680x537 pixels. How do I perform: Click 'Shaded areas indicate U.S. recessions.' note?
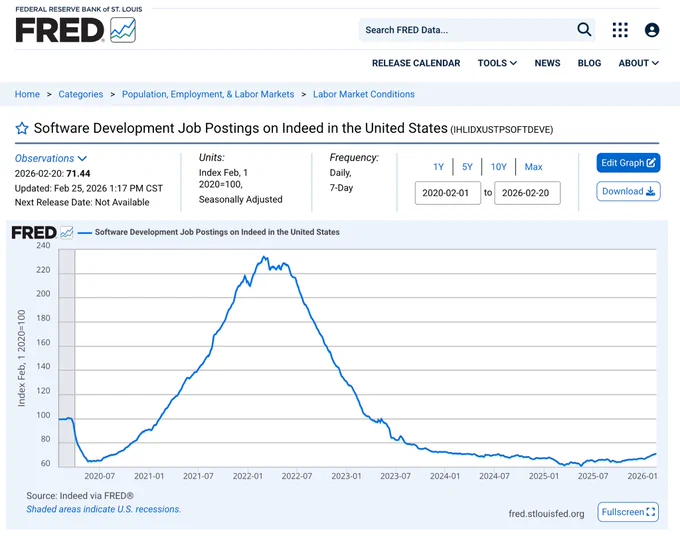[x=104, y=509]
